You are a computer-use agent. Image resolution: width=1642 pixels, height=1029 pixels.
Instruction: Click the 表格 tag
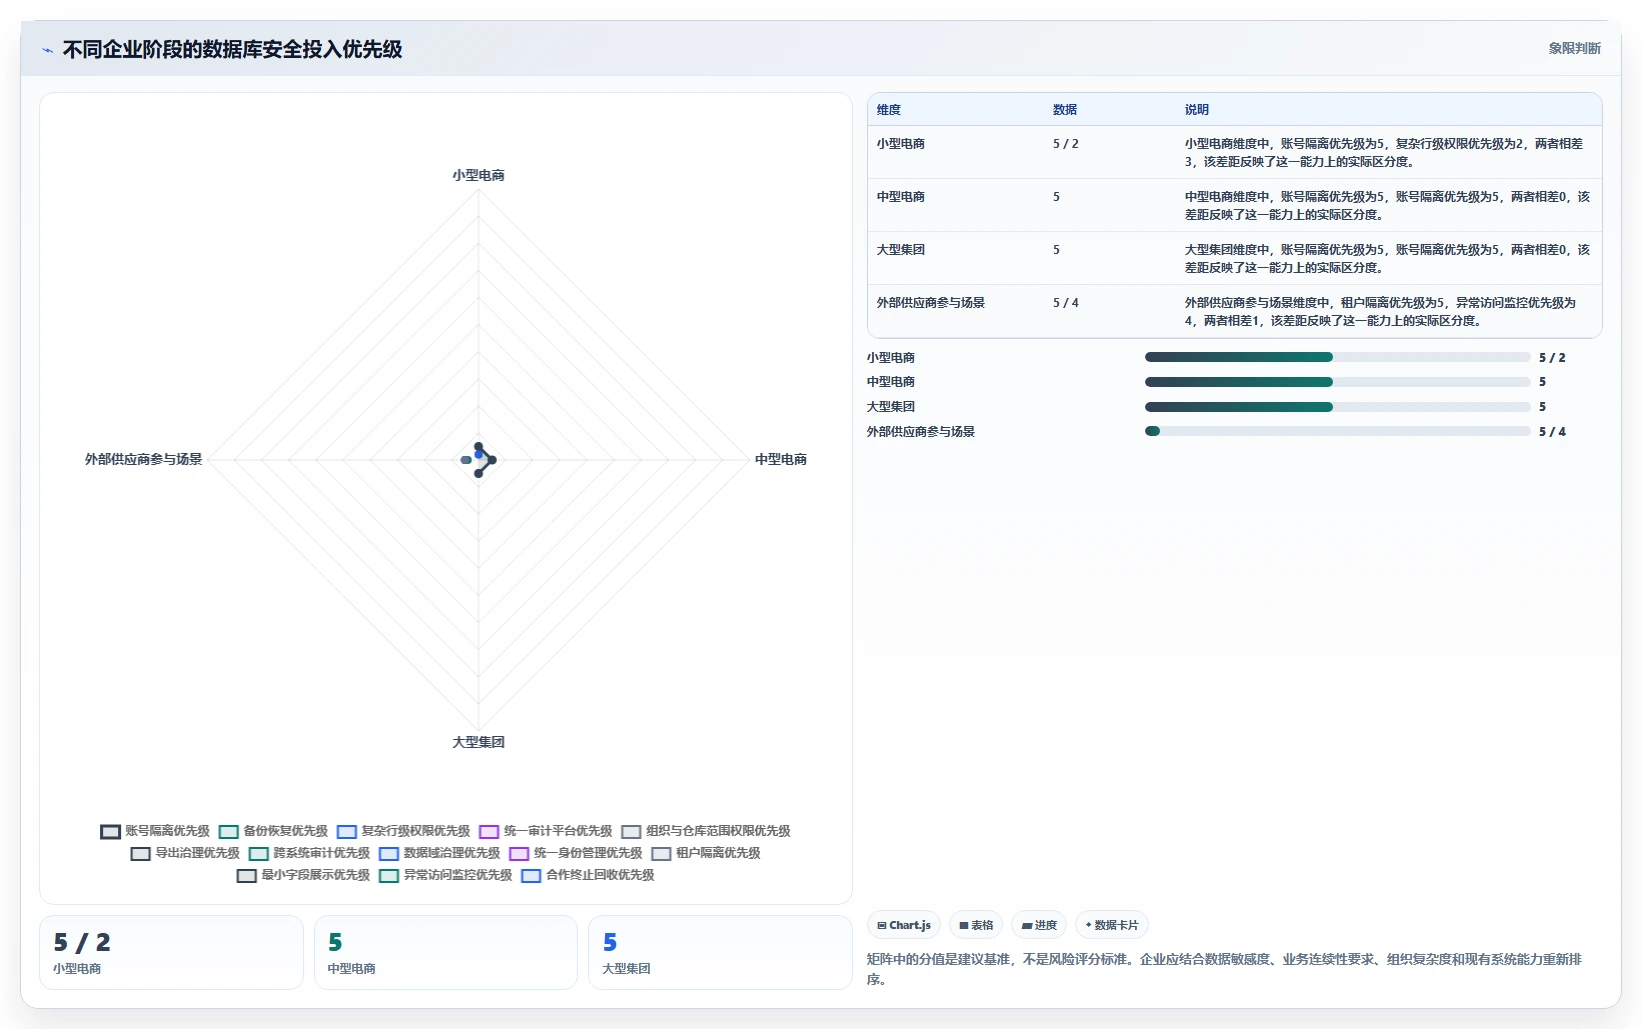976,925
